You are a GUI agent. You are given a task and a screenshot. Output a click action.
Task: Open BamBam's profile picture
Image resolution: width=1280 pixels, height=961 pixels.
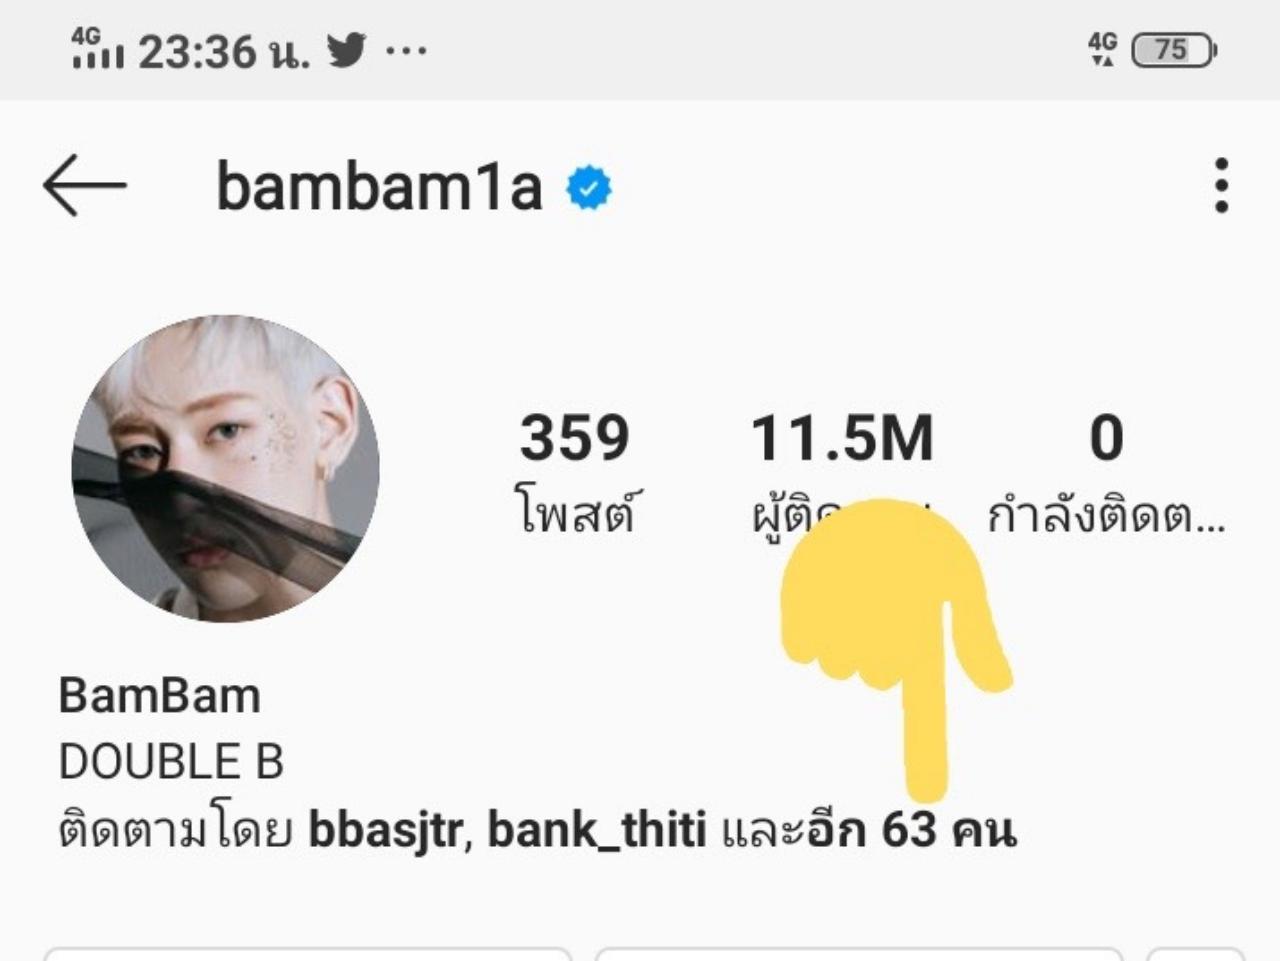226,468
